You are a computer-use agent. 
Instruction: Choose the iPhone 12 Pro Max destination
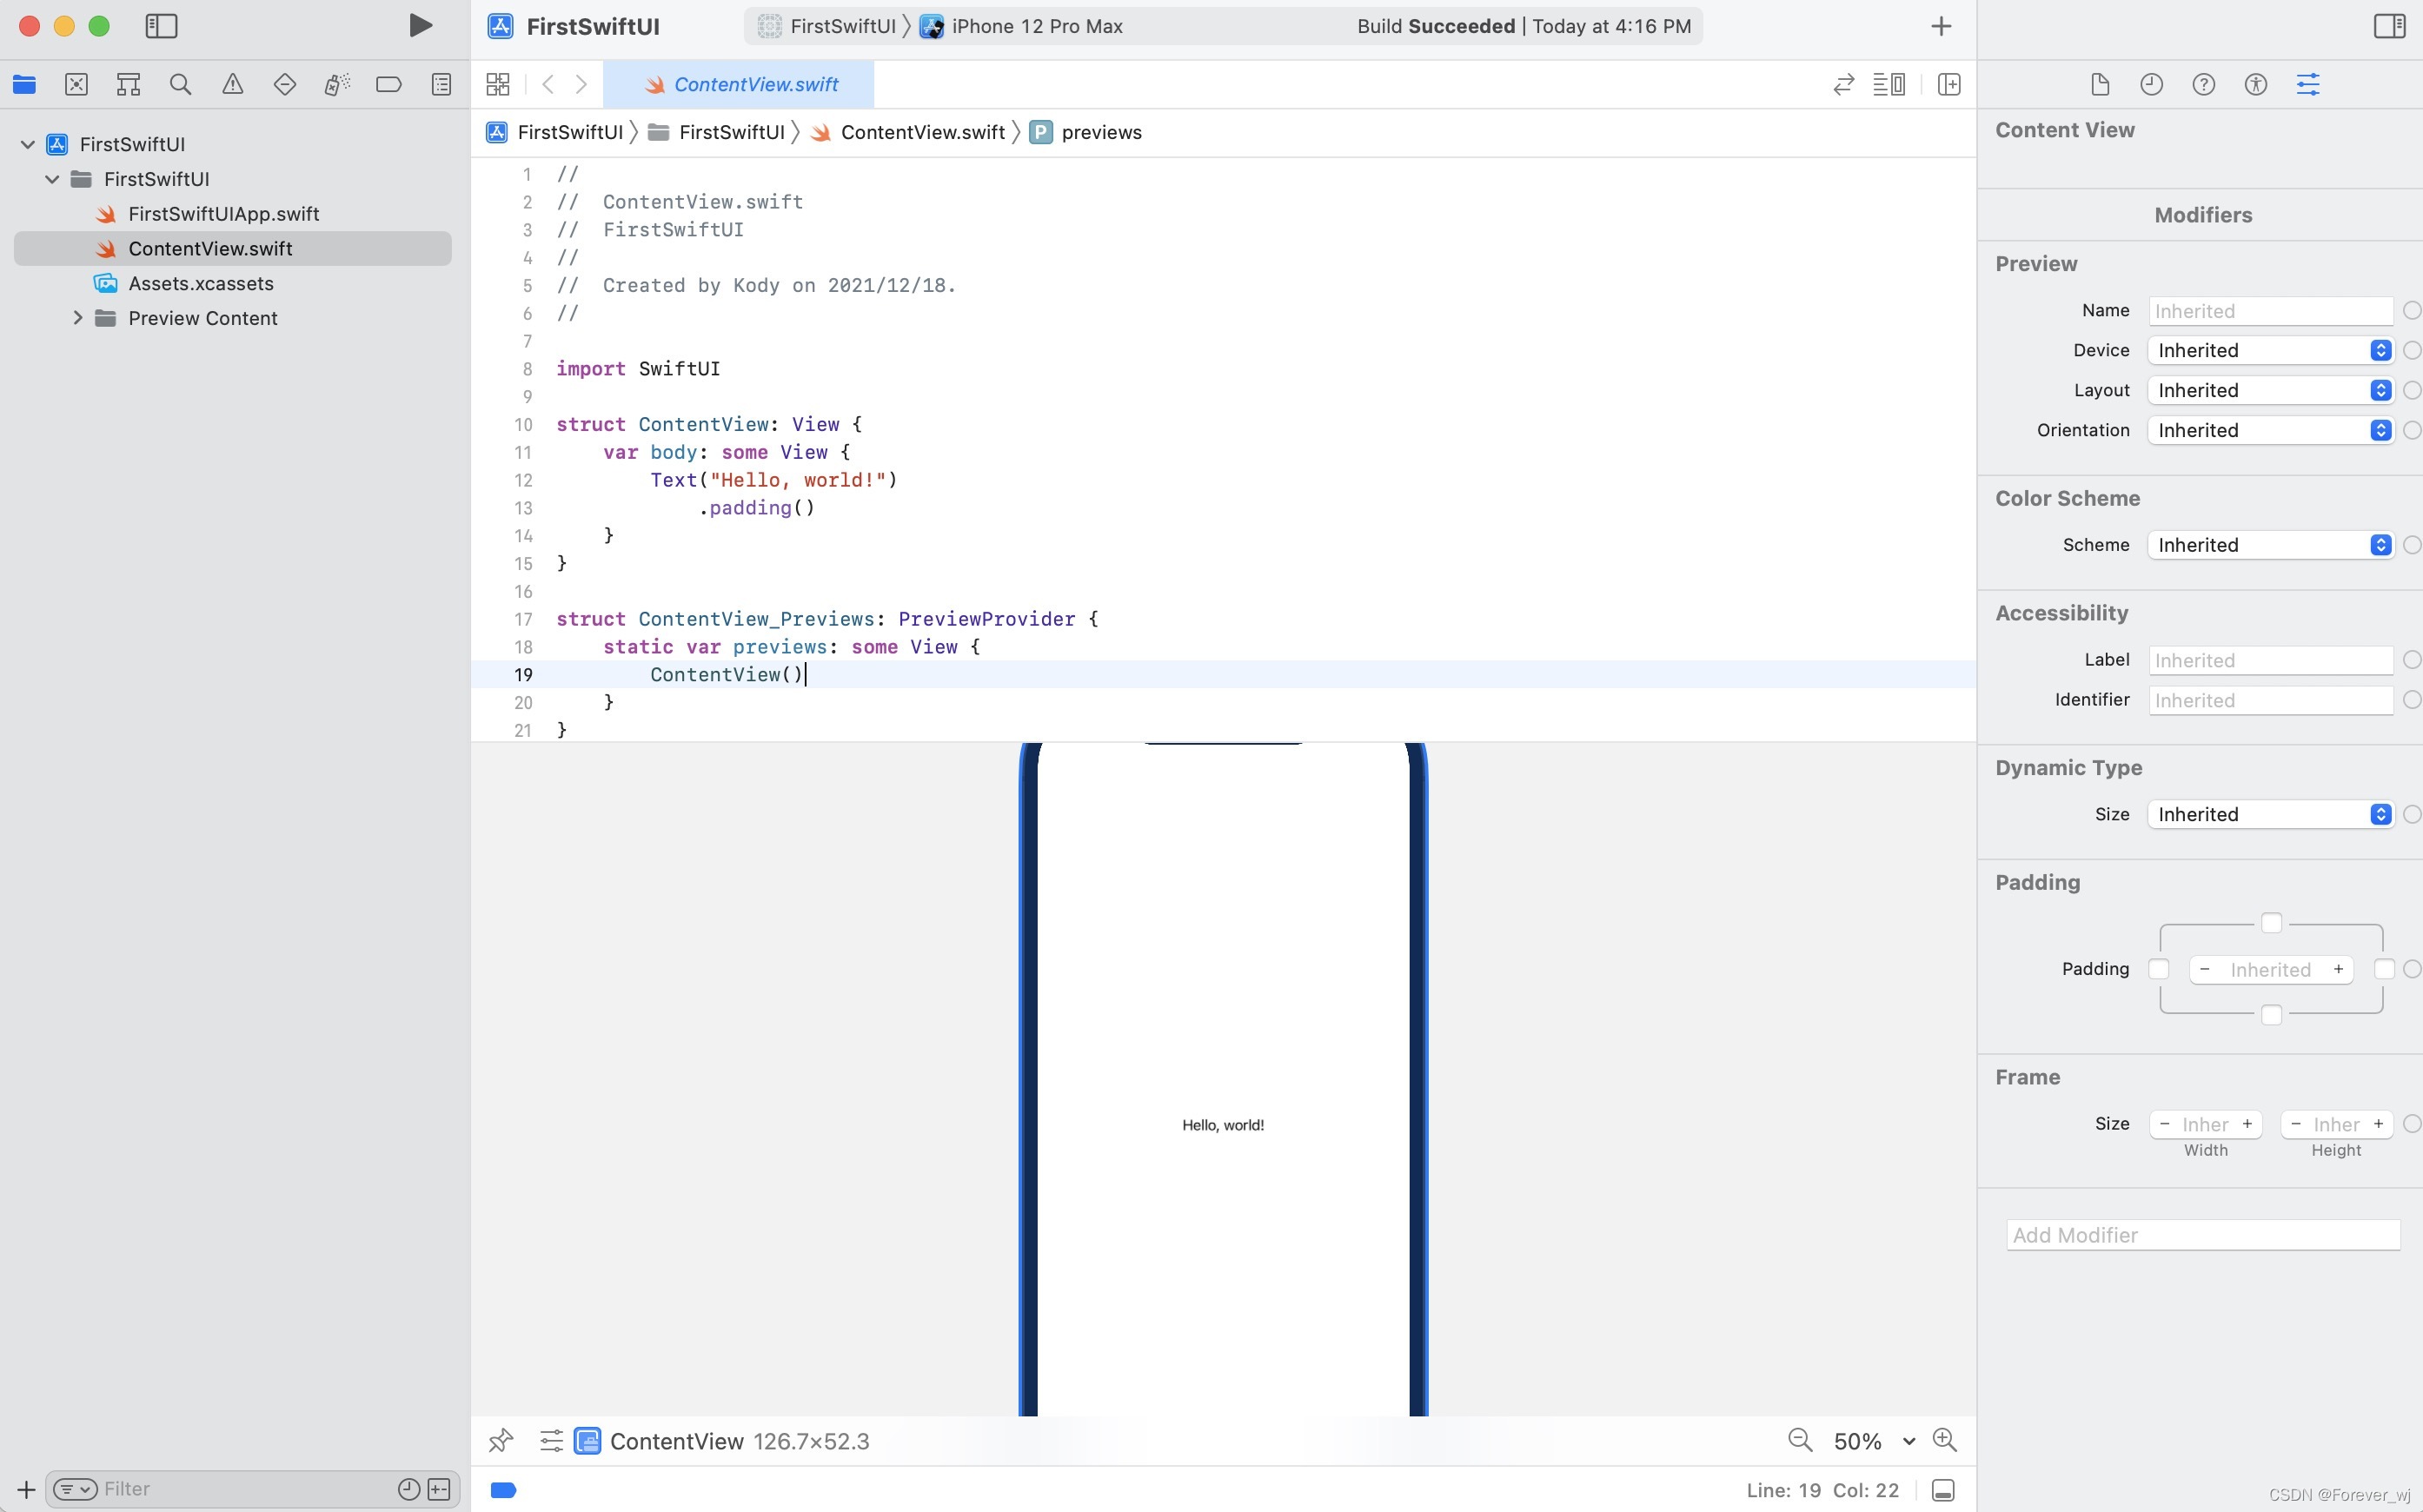pyautogui.click(x=1022, y=26)
